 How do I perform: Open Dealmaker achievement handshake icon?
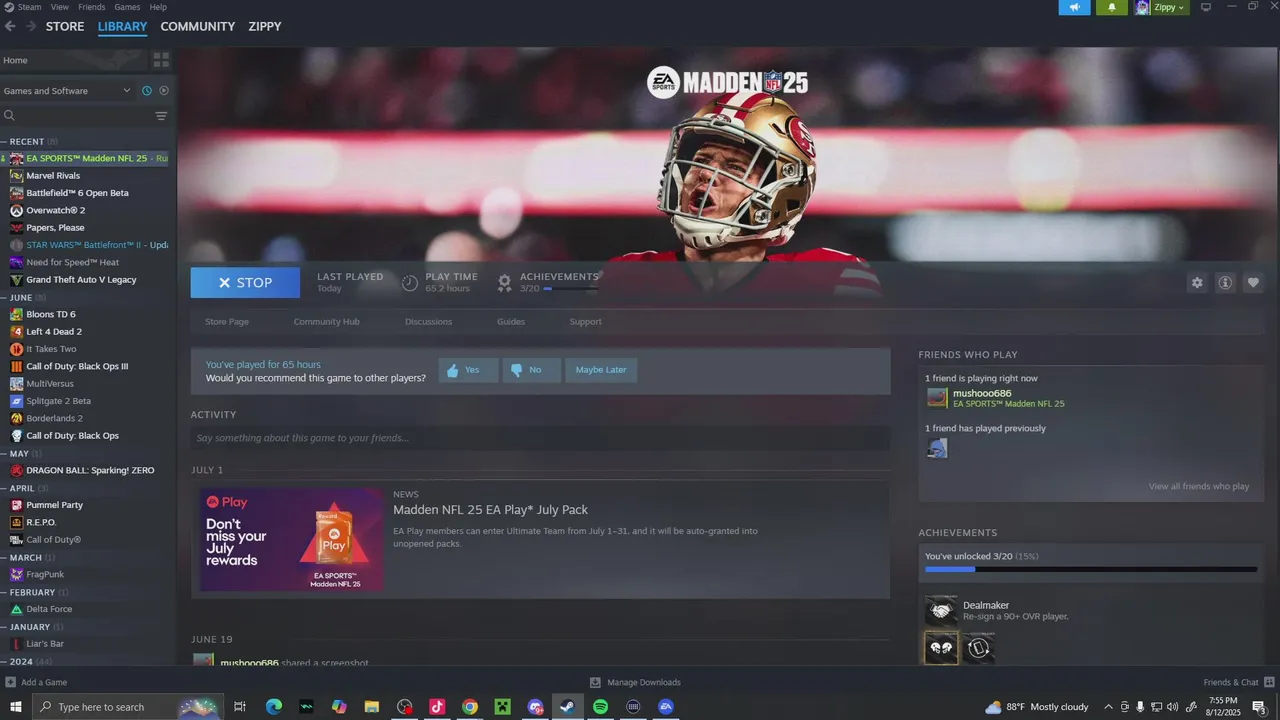941,611
